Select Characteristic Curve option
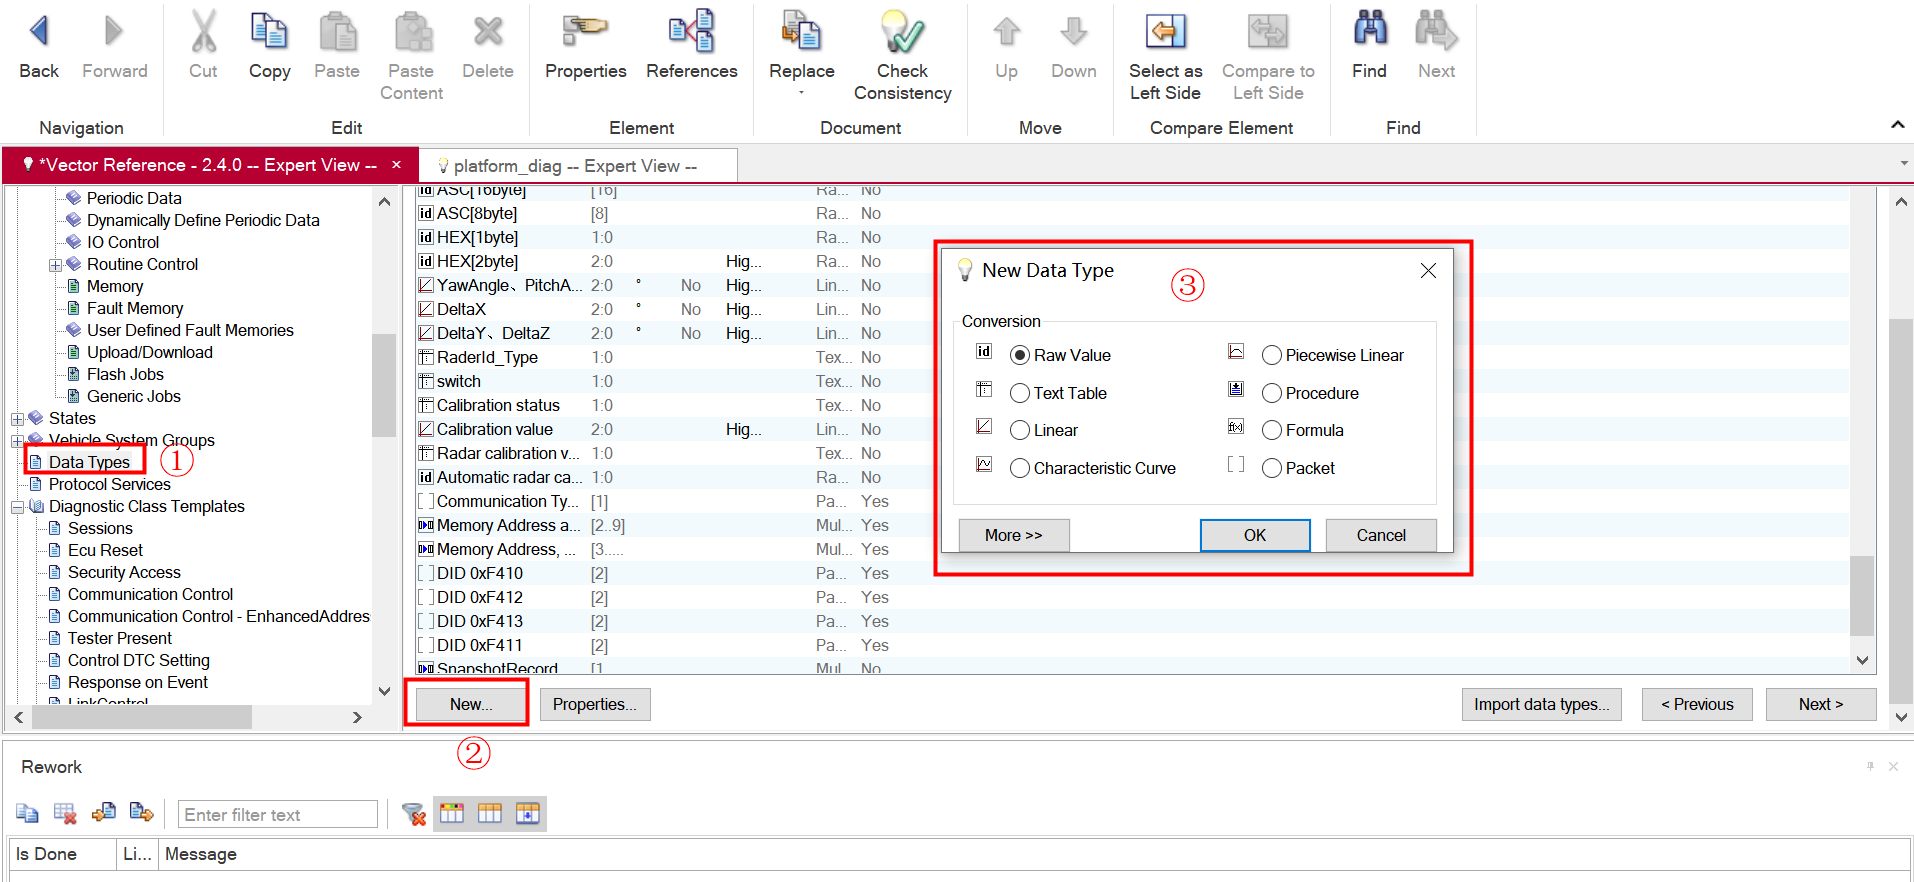This screenshot has width=1914, height=882. (1020, 468)
